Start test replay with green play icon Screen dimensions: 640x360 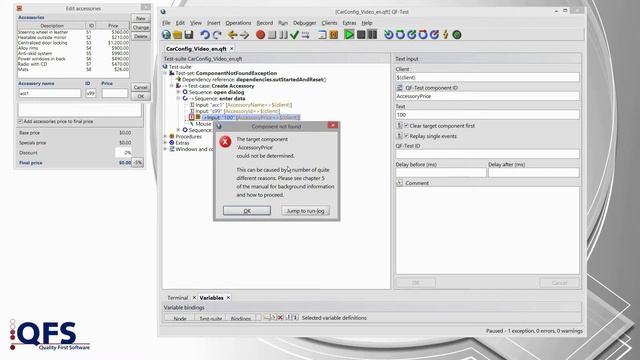(349, 35)
